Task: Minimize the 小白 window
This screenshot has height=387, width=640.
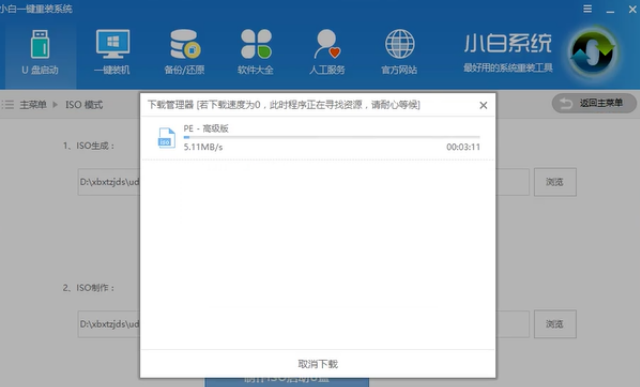Action: (610, 10)
